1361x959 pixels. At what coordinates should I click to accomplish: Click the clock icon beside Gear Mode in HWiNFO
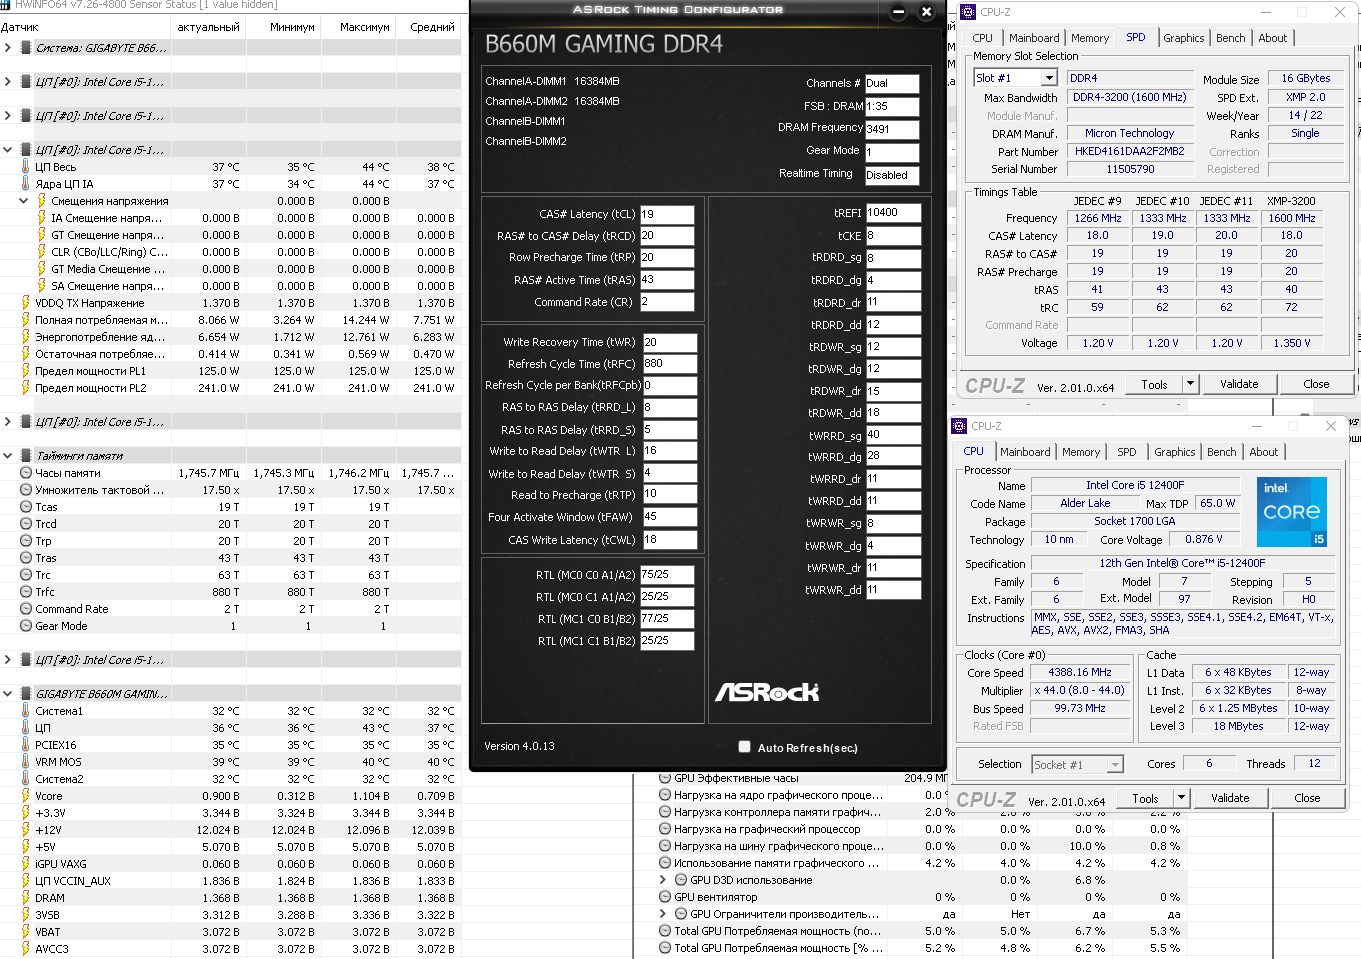pyautogui.click(x=26, y=626)
